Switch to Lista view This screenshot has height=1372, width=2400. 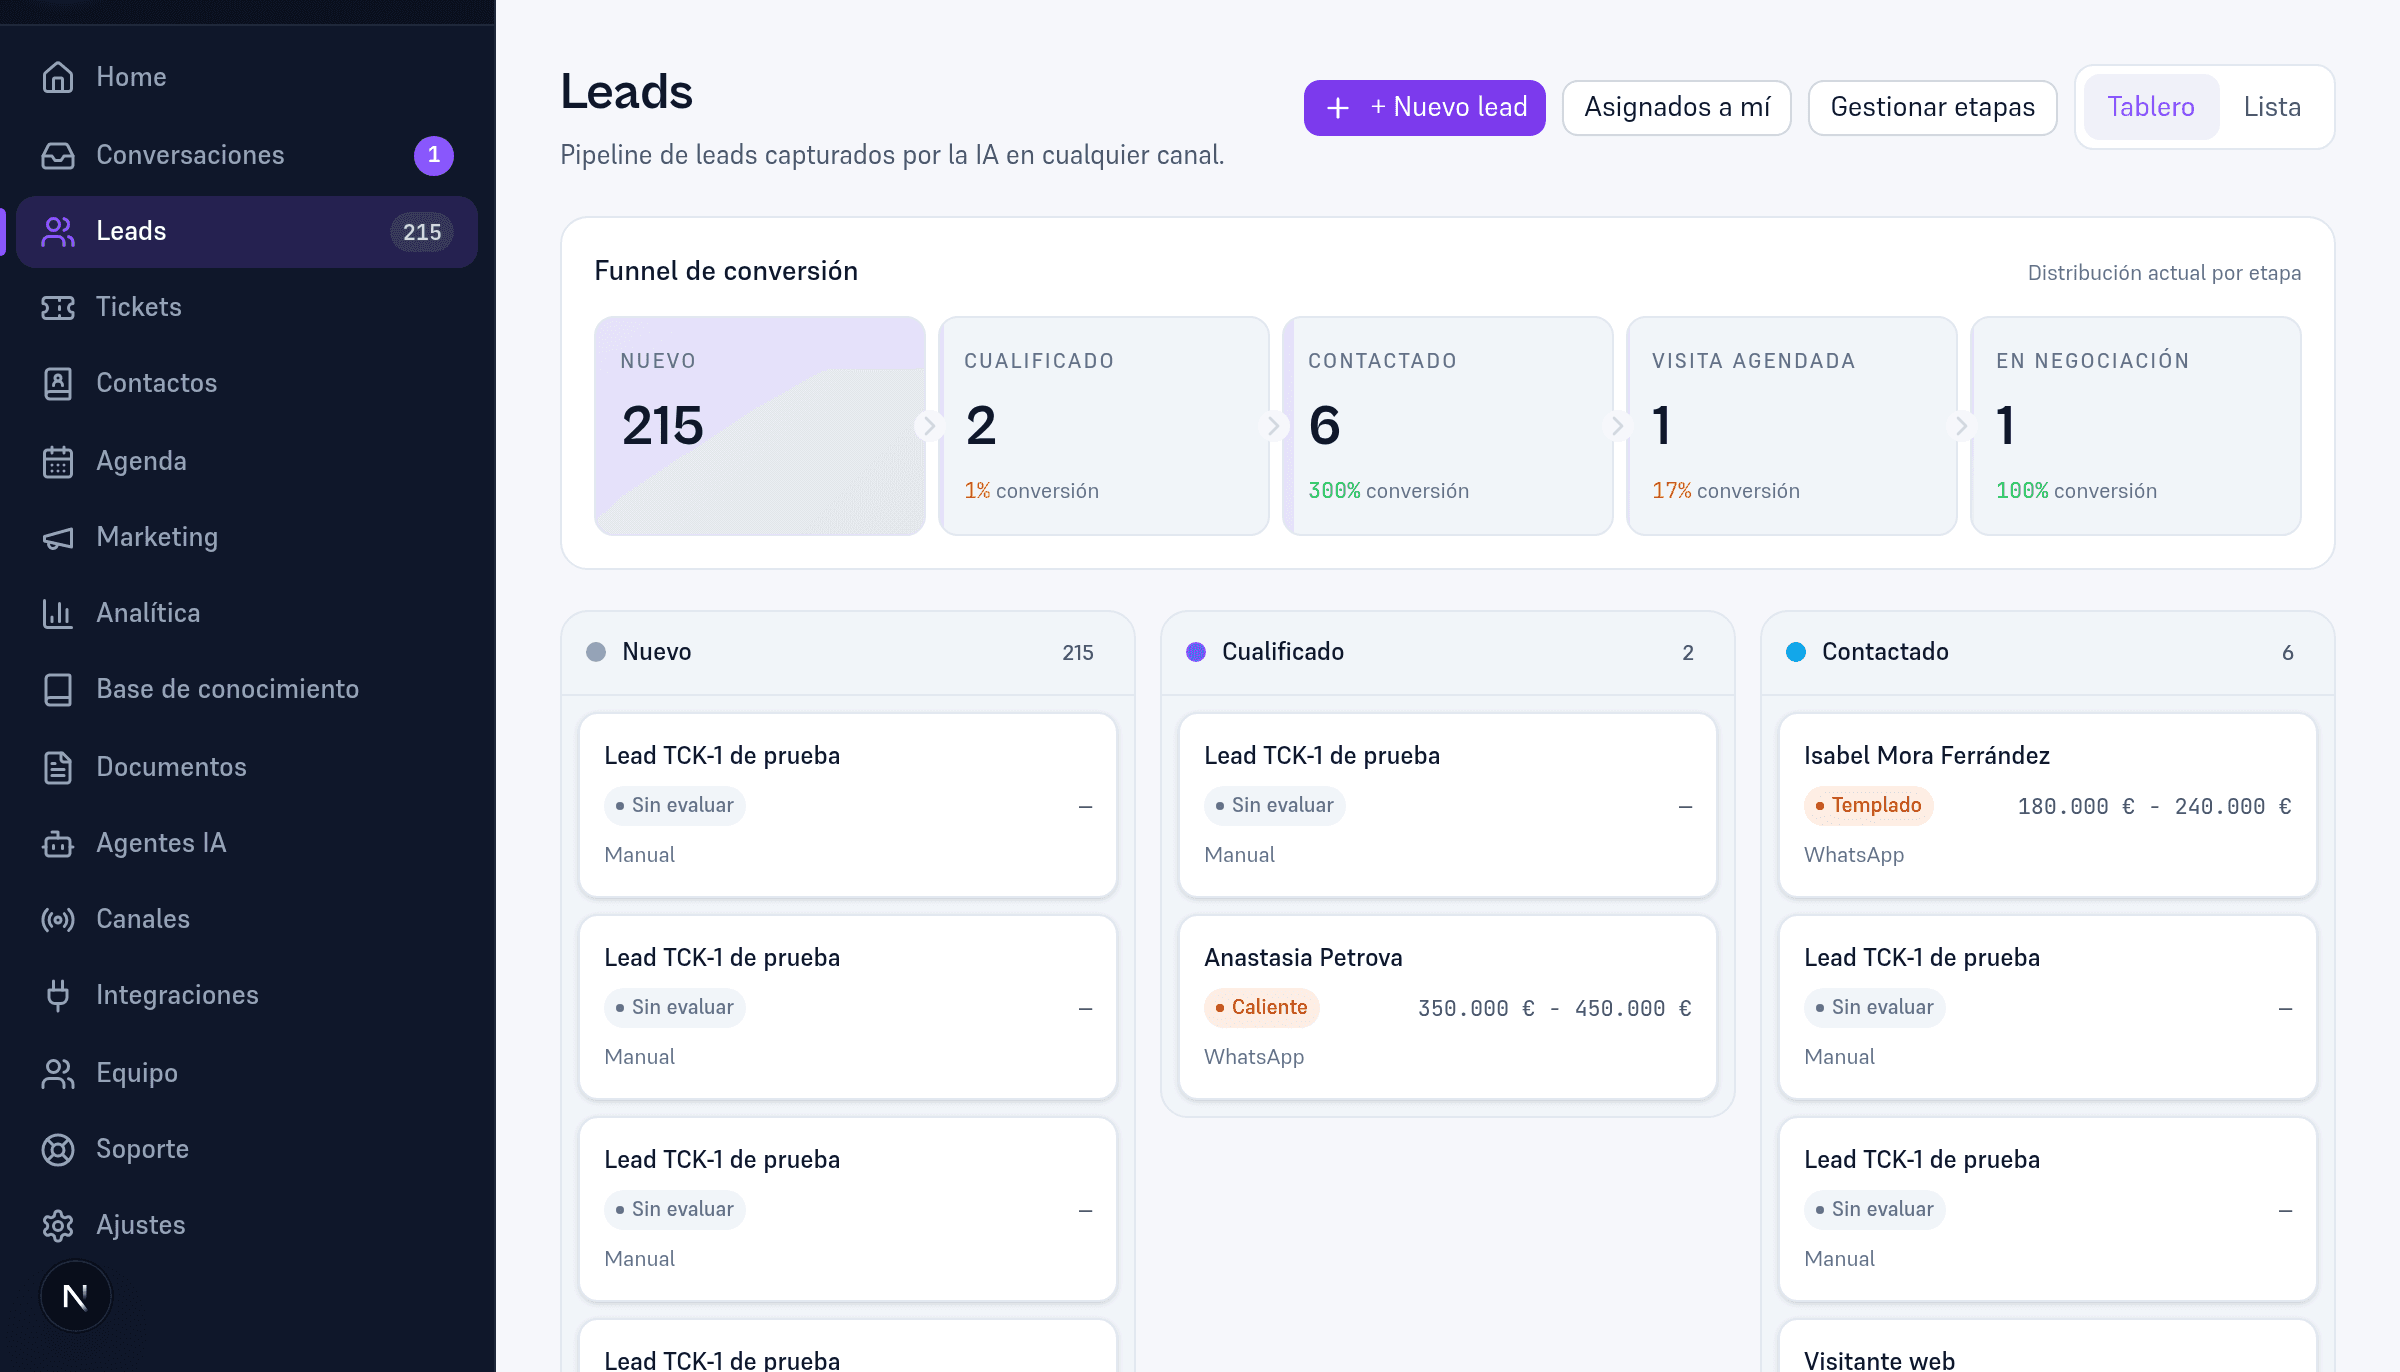[2272, 107]
